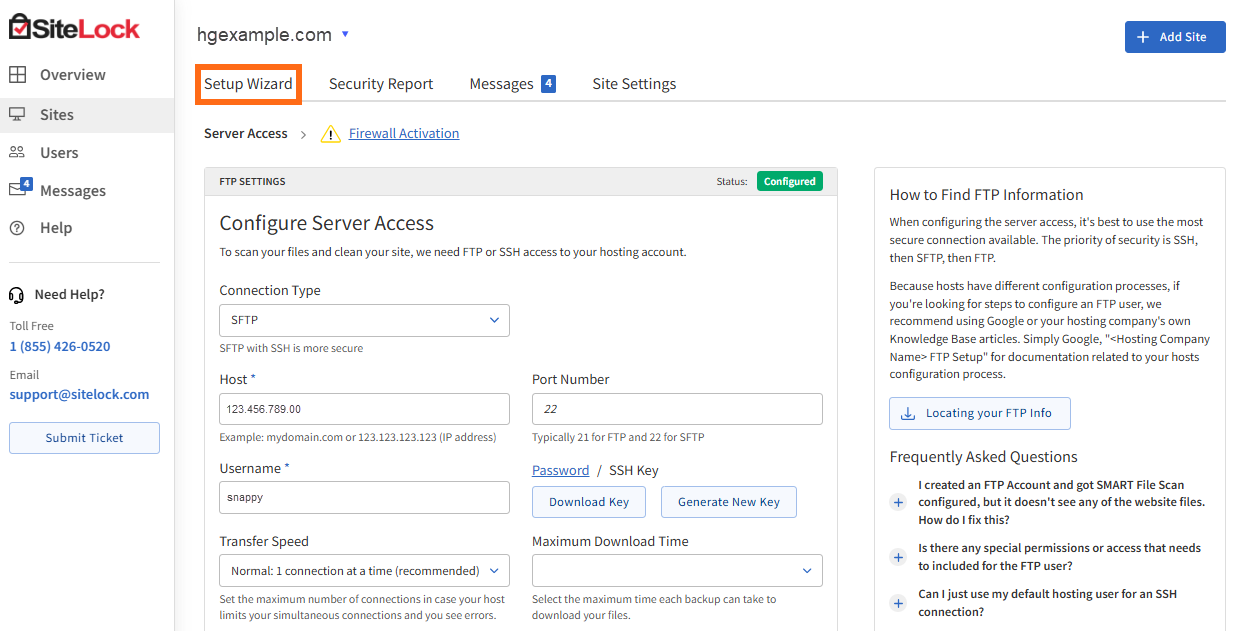Switch to the Security Report tab
This screenshot has width=1257, height=631.
(381, 84)
